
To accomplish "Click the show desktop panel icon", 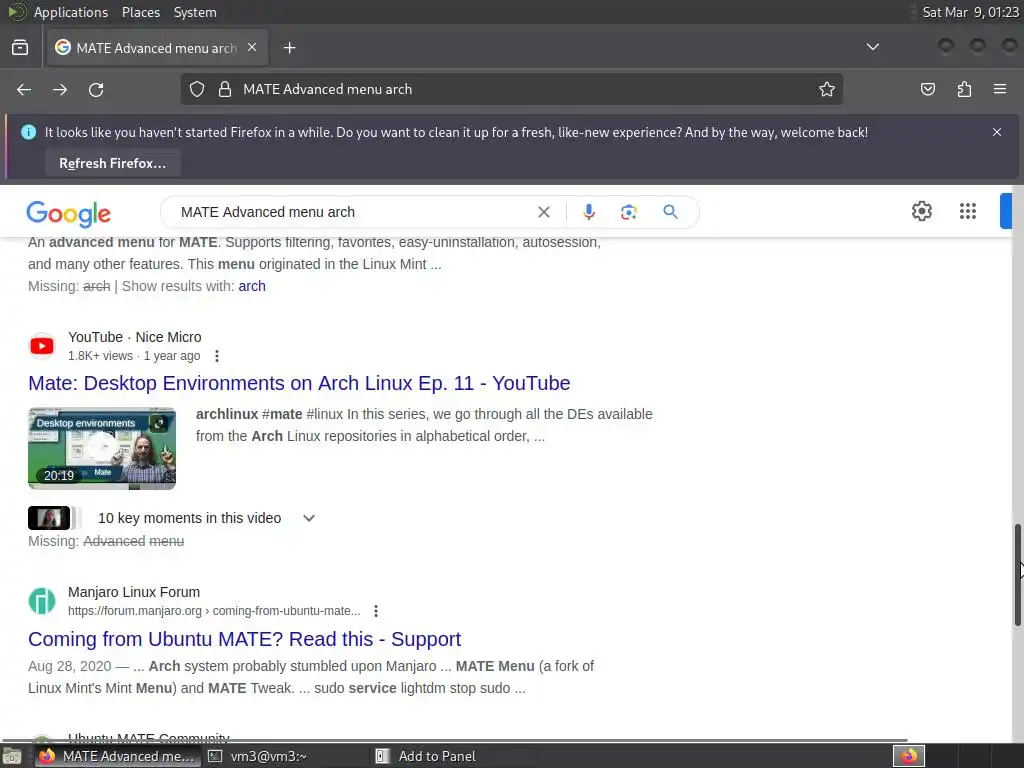I will point(12,756).
